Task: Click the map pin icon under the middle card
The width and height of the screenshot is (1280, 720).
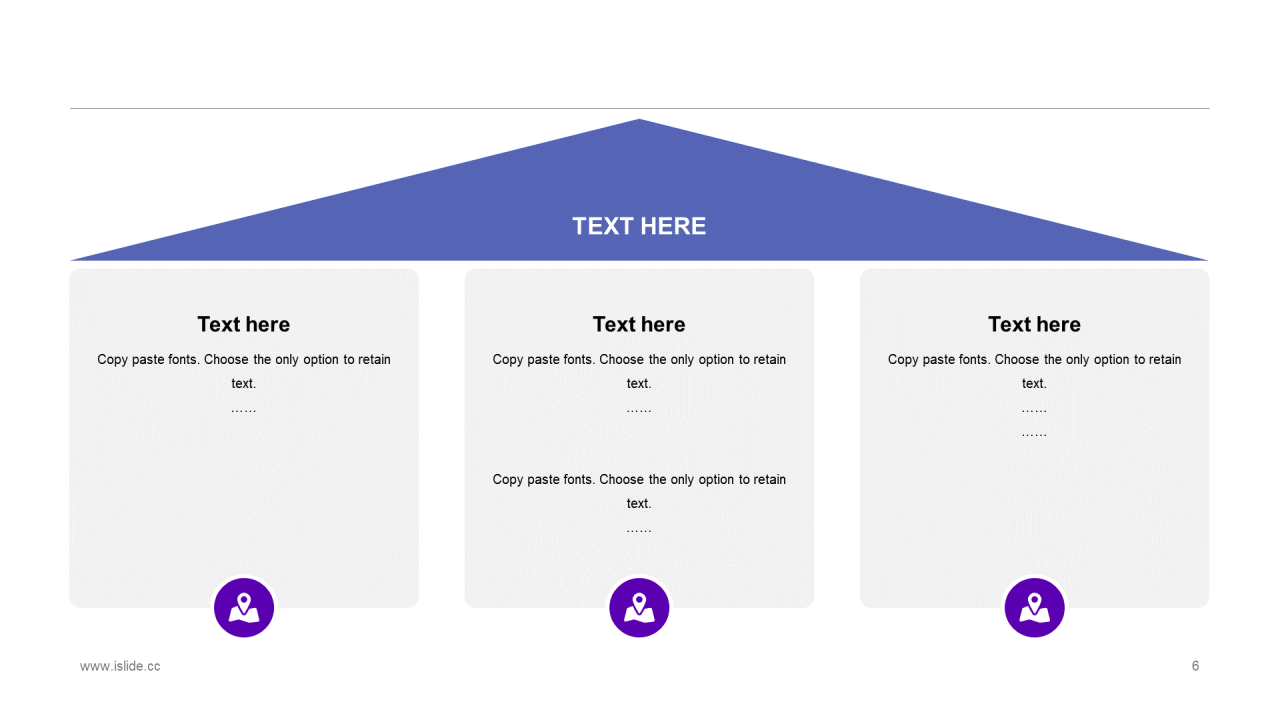Action: tap(639, 607)
